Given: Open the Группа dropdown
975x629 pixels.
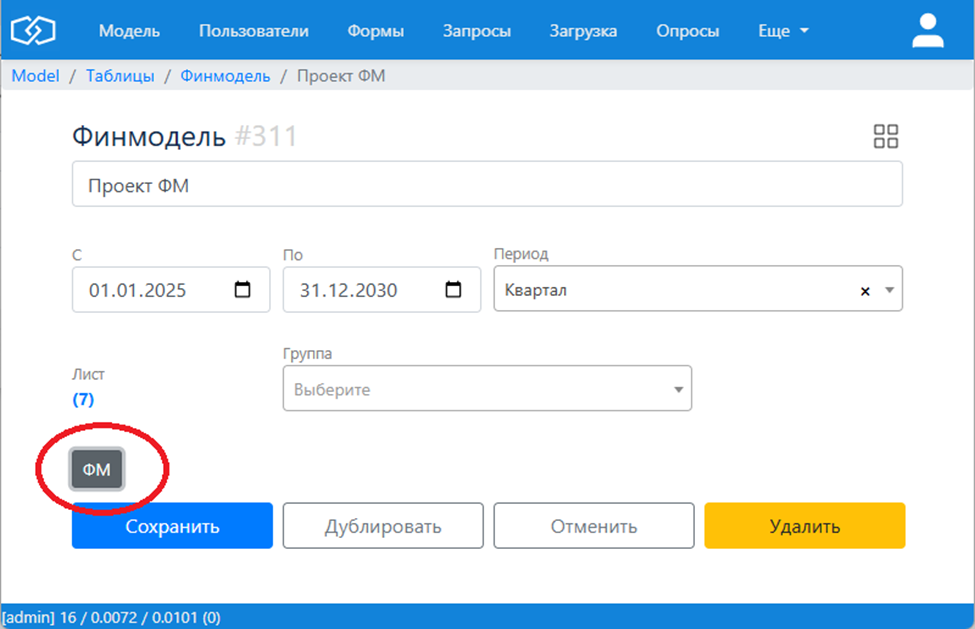Looking at the screenshot, I should click(x=487, y=390).
